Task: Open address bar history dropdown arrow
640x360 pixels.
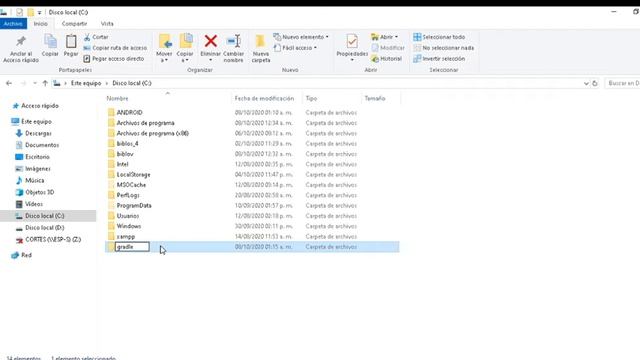Action: point(586,83)
